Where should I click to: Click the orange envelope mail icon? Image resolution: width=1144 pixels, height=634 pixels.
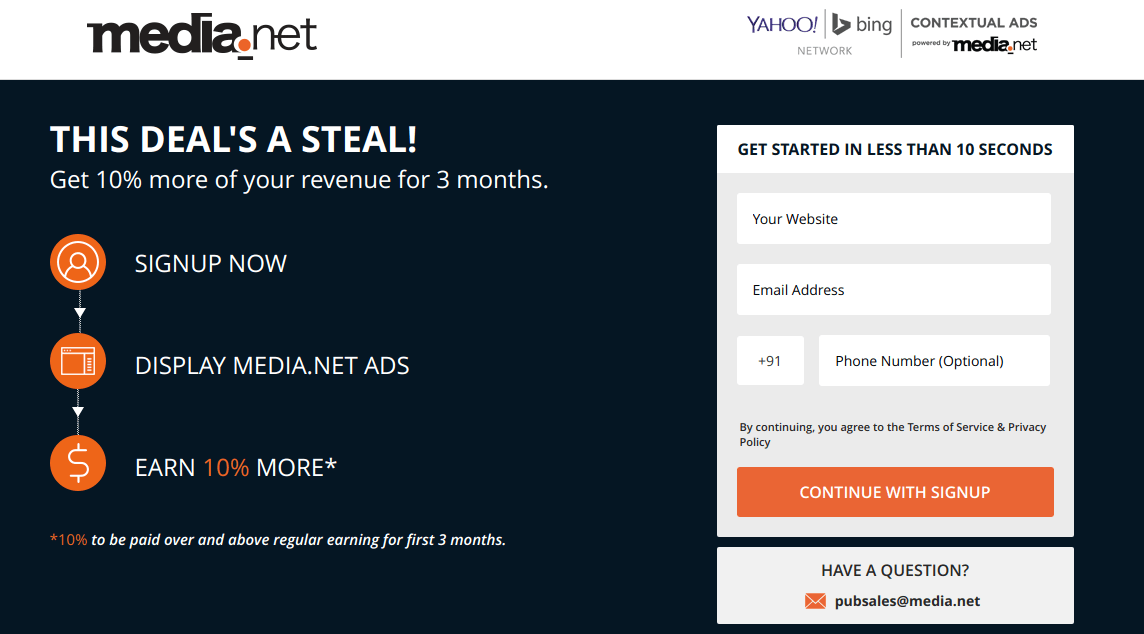click(x=815, y=601)
